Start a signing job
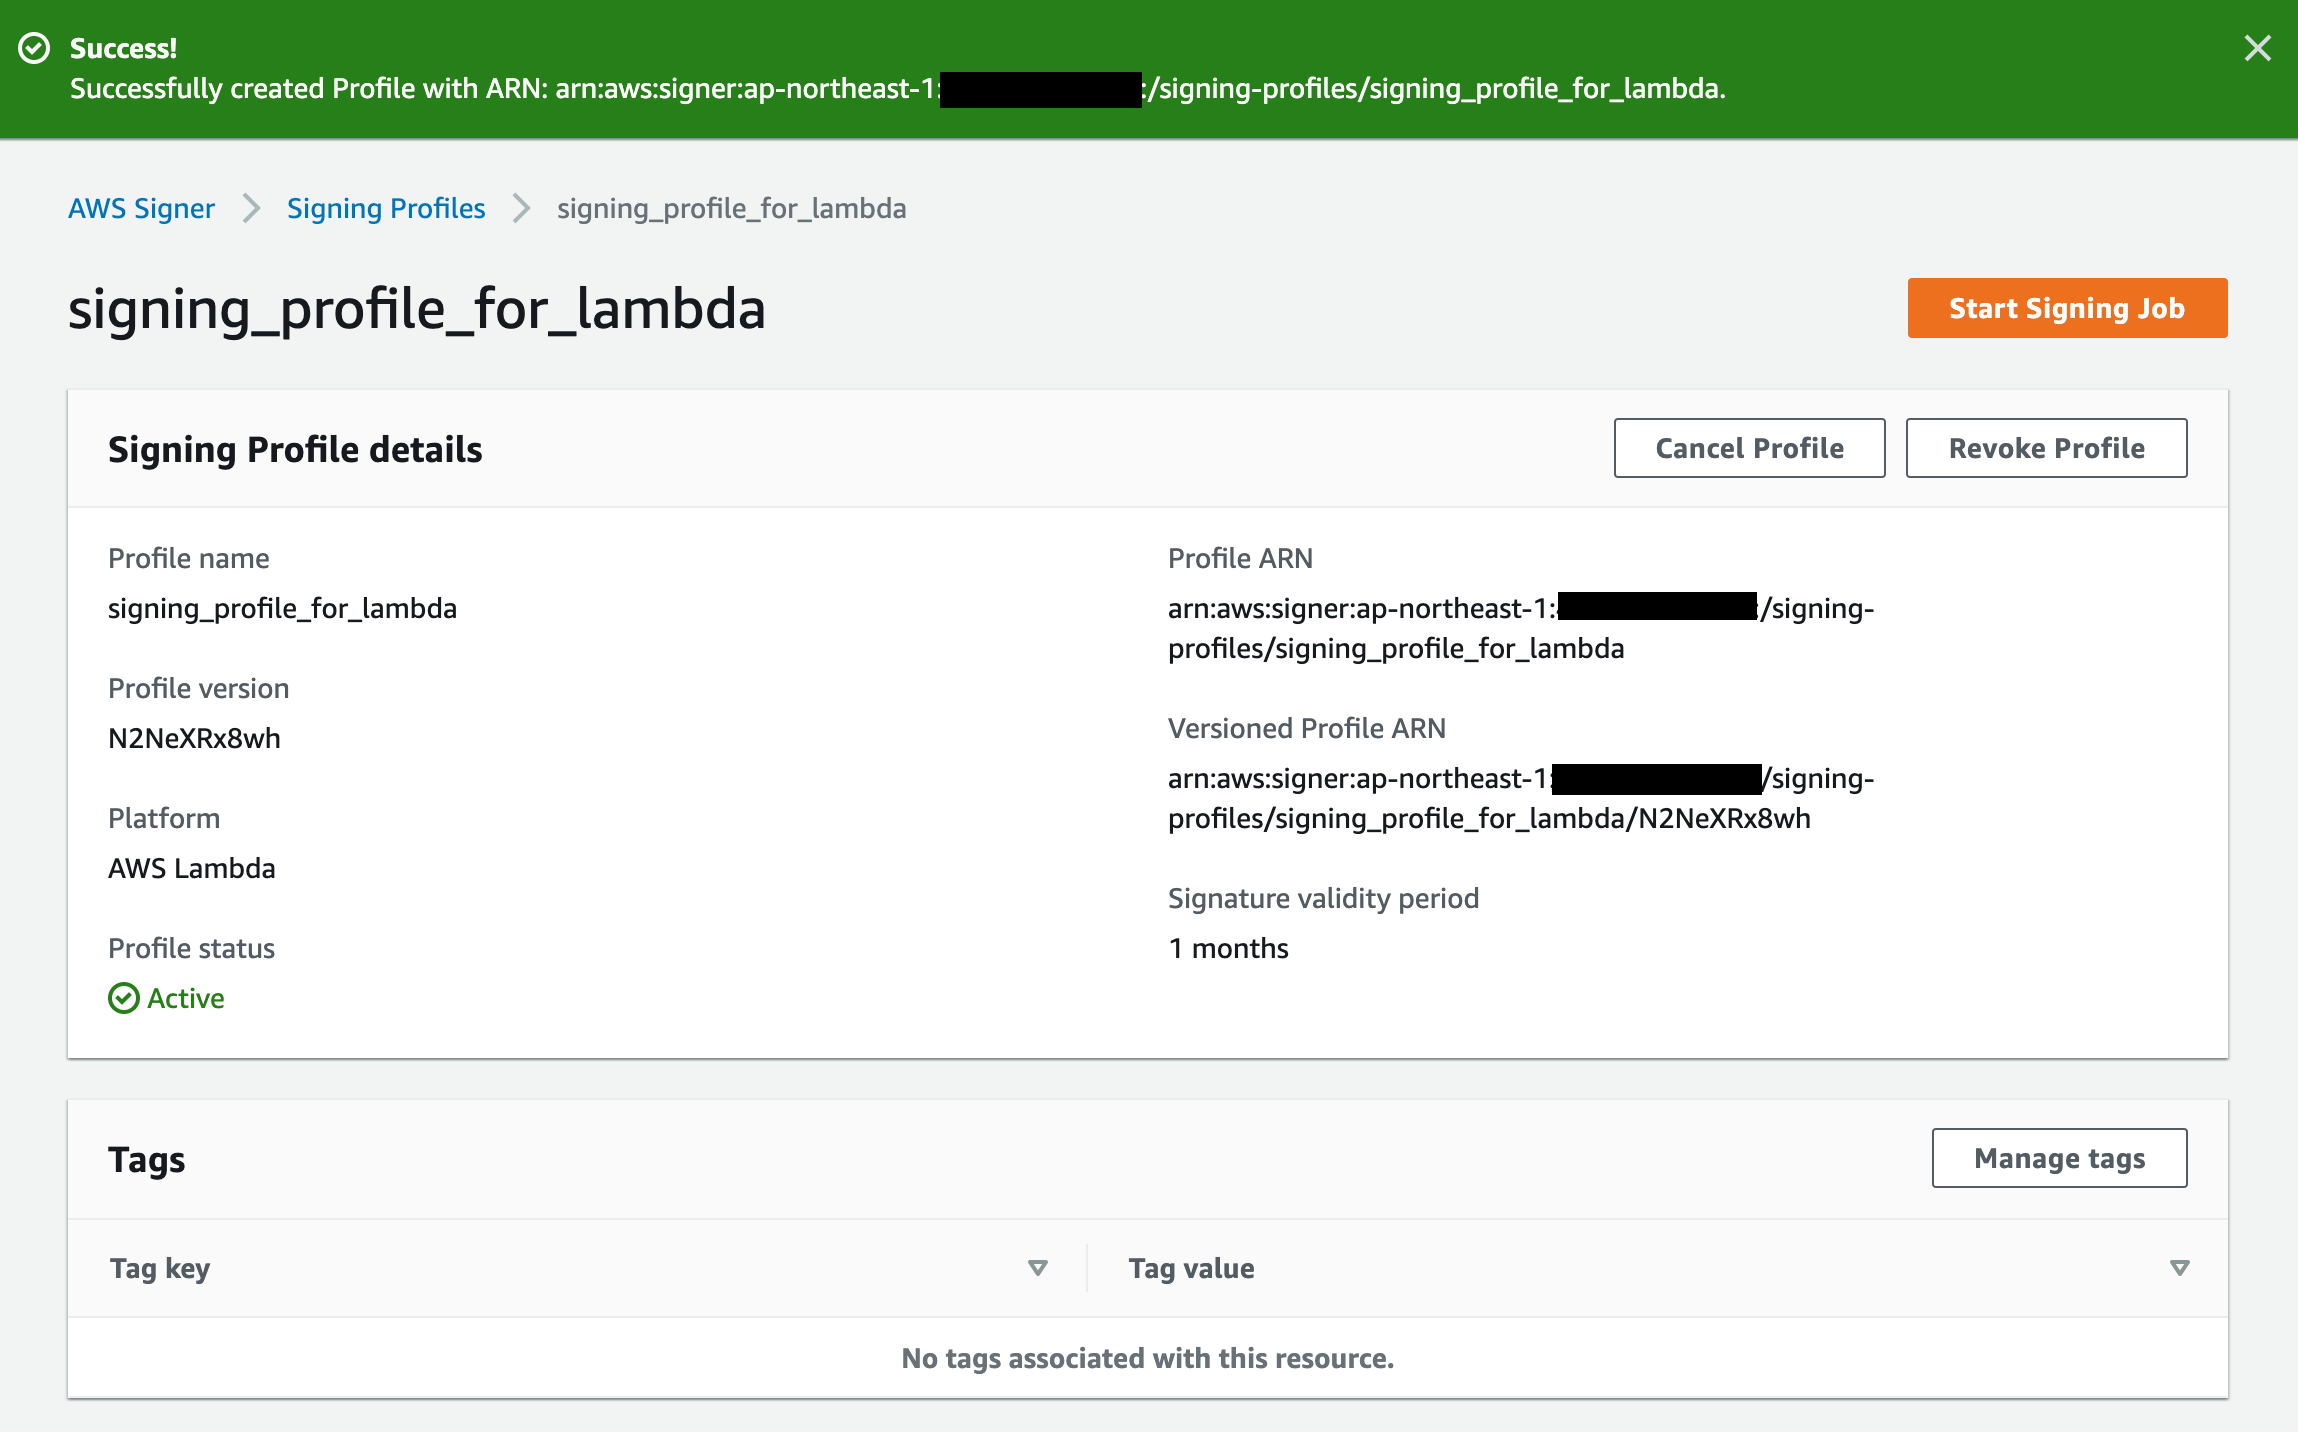 point(2066,308)
